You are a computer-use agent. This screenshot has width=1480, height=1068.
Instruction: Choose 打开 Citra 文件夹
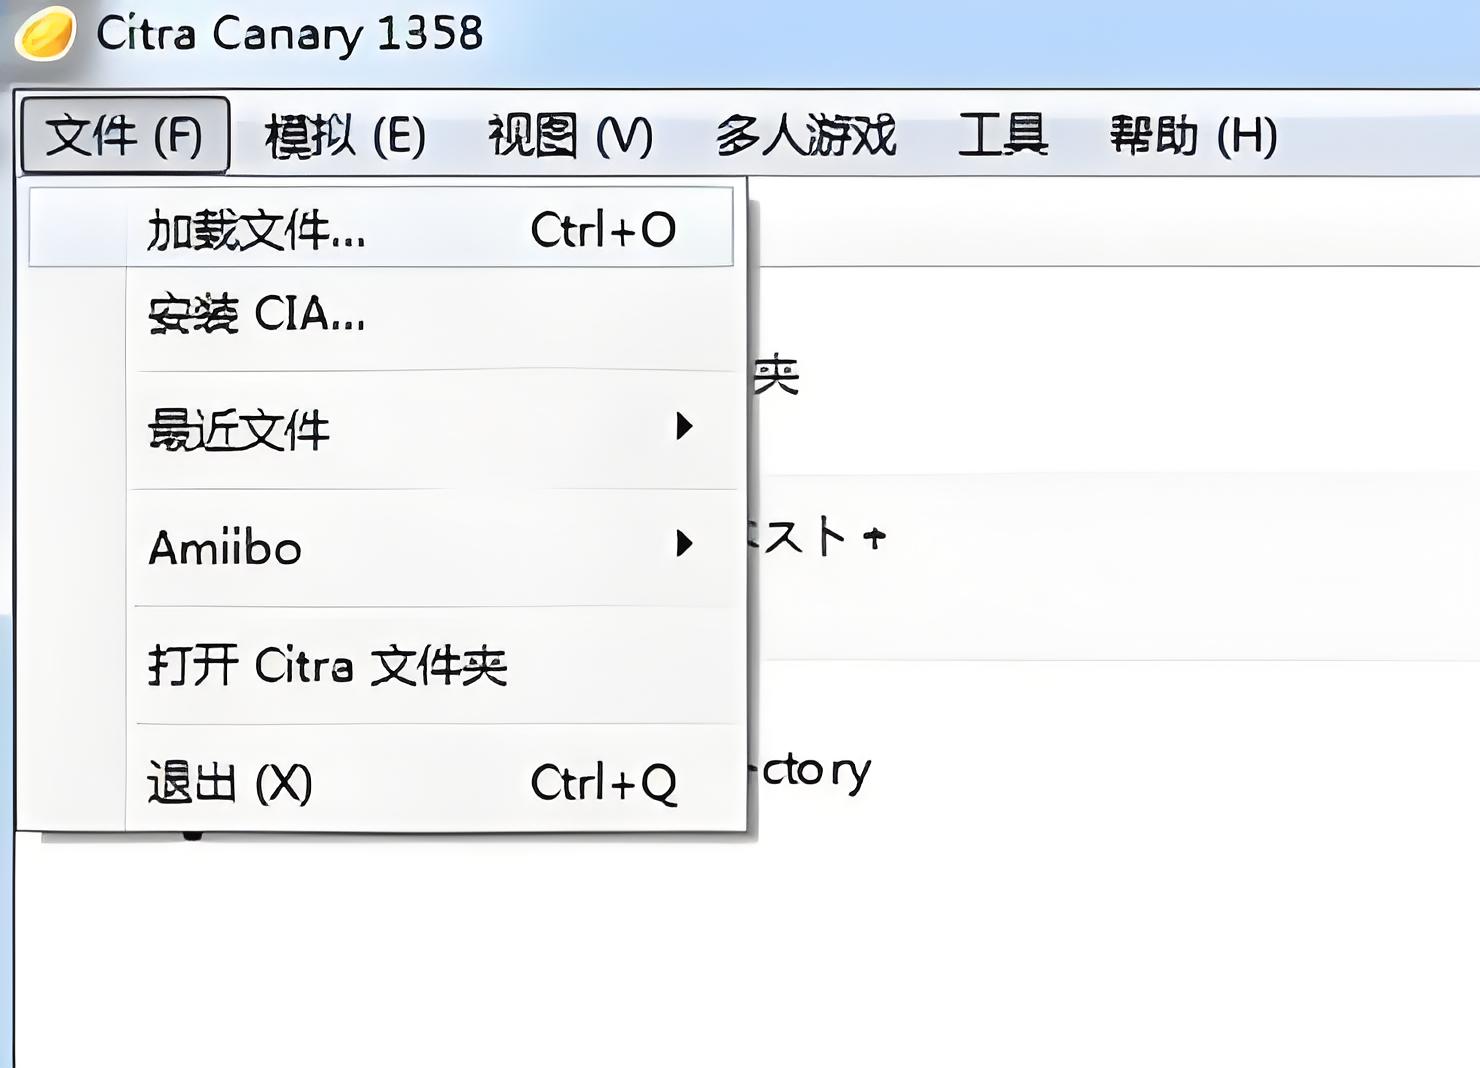click(381, 665)
